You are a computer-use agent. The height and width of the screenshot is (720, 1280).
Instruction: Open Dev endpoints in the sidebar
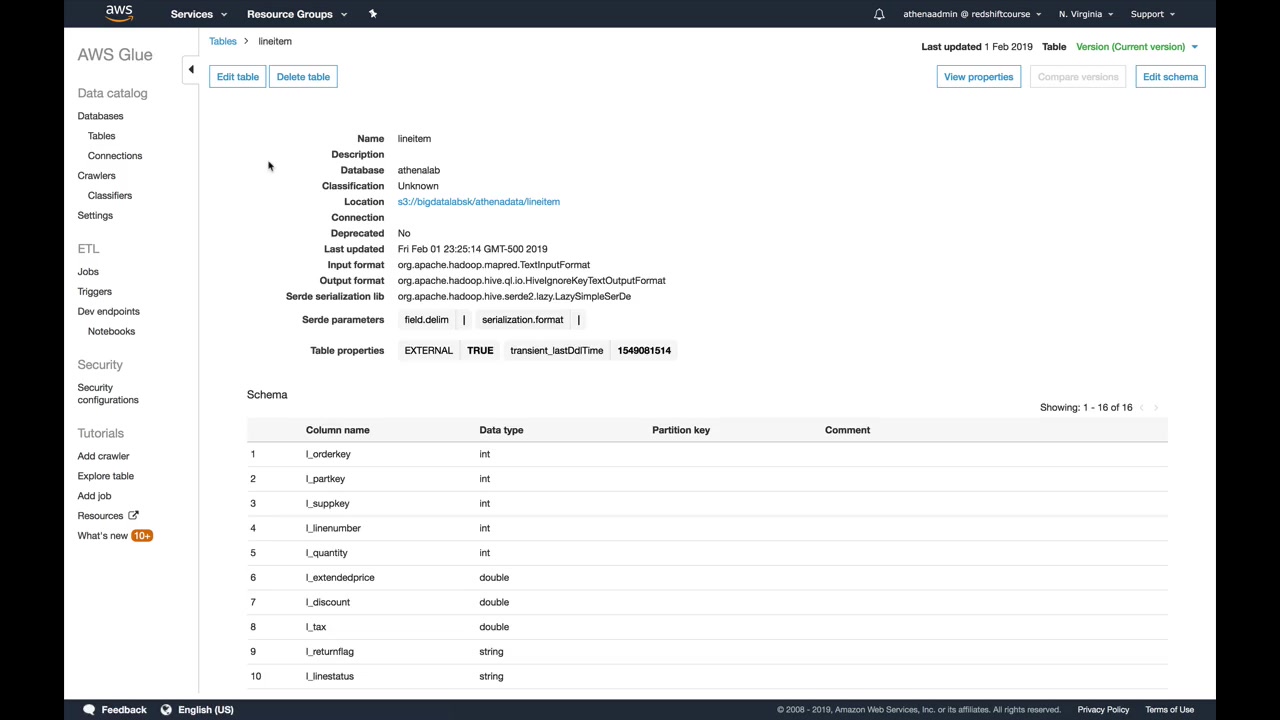pos(108,312)
